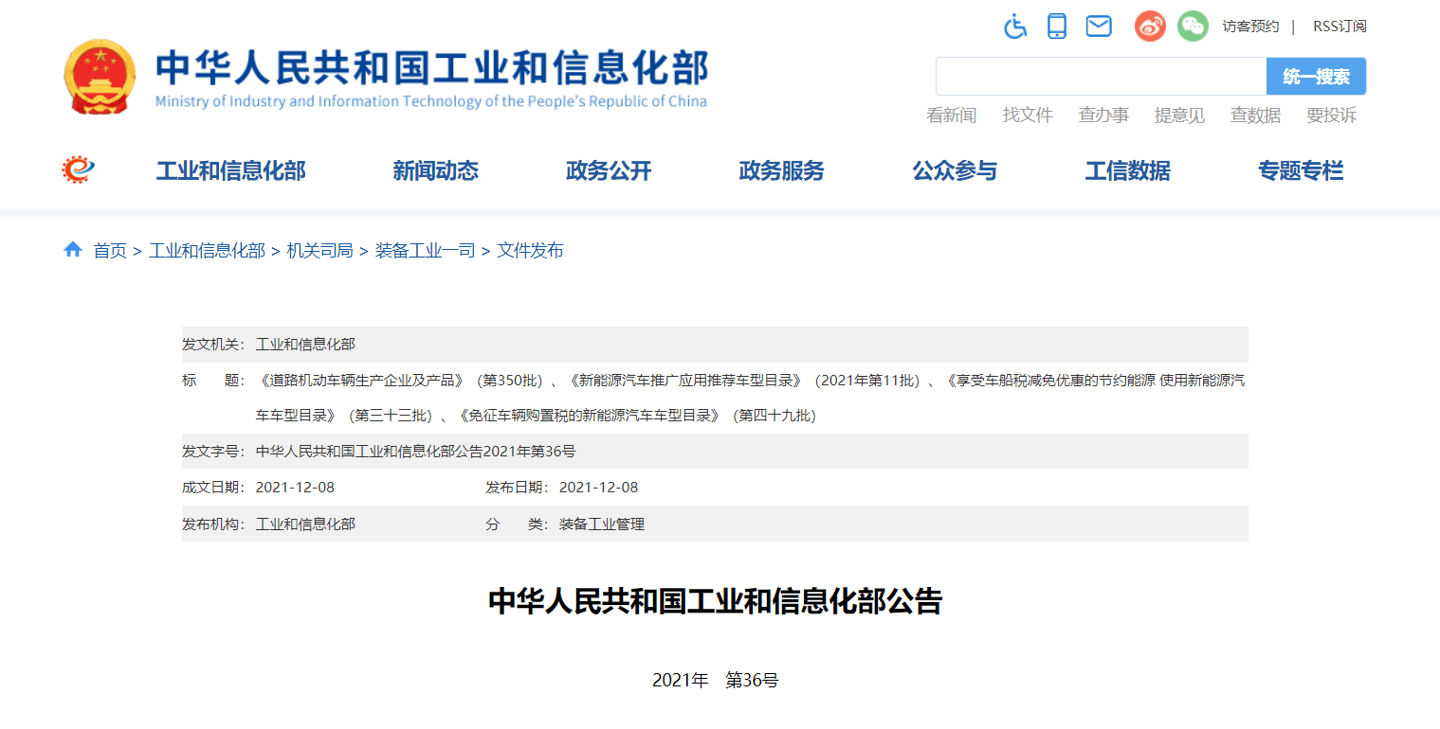Click the 统一搜索 search button
Viewport: 1440px width, 729px height.
pos(1316,77)
